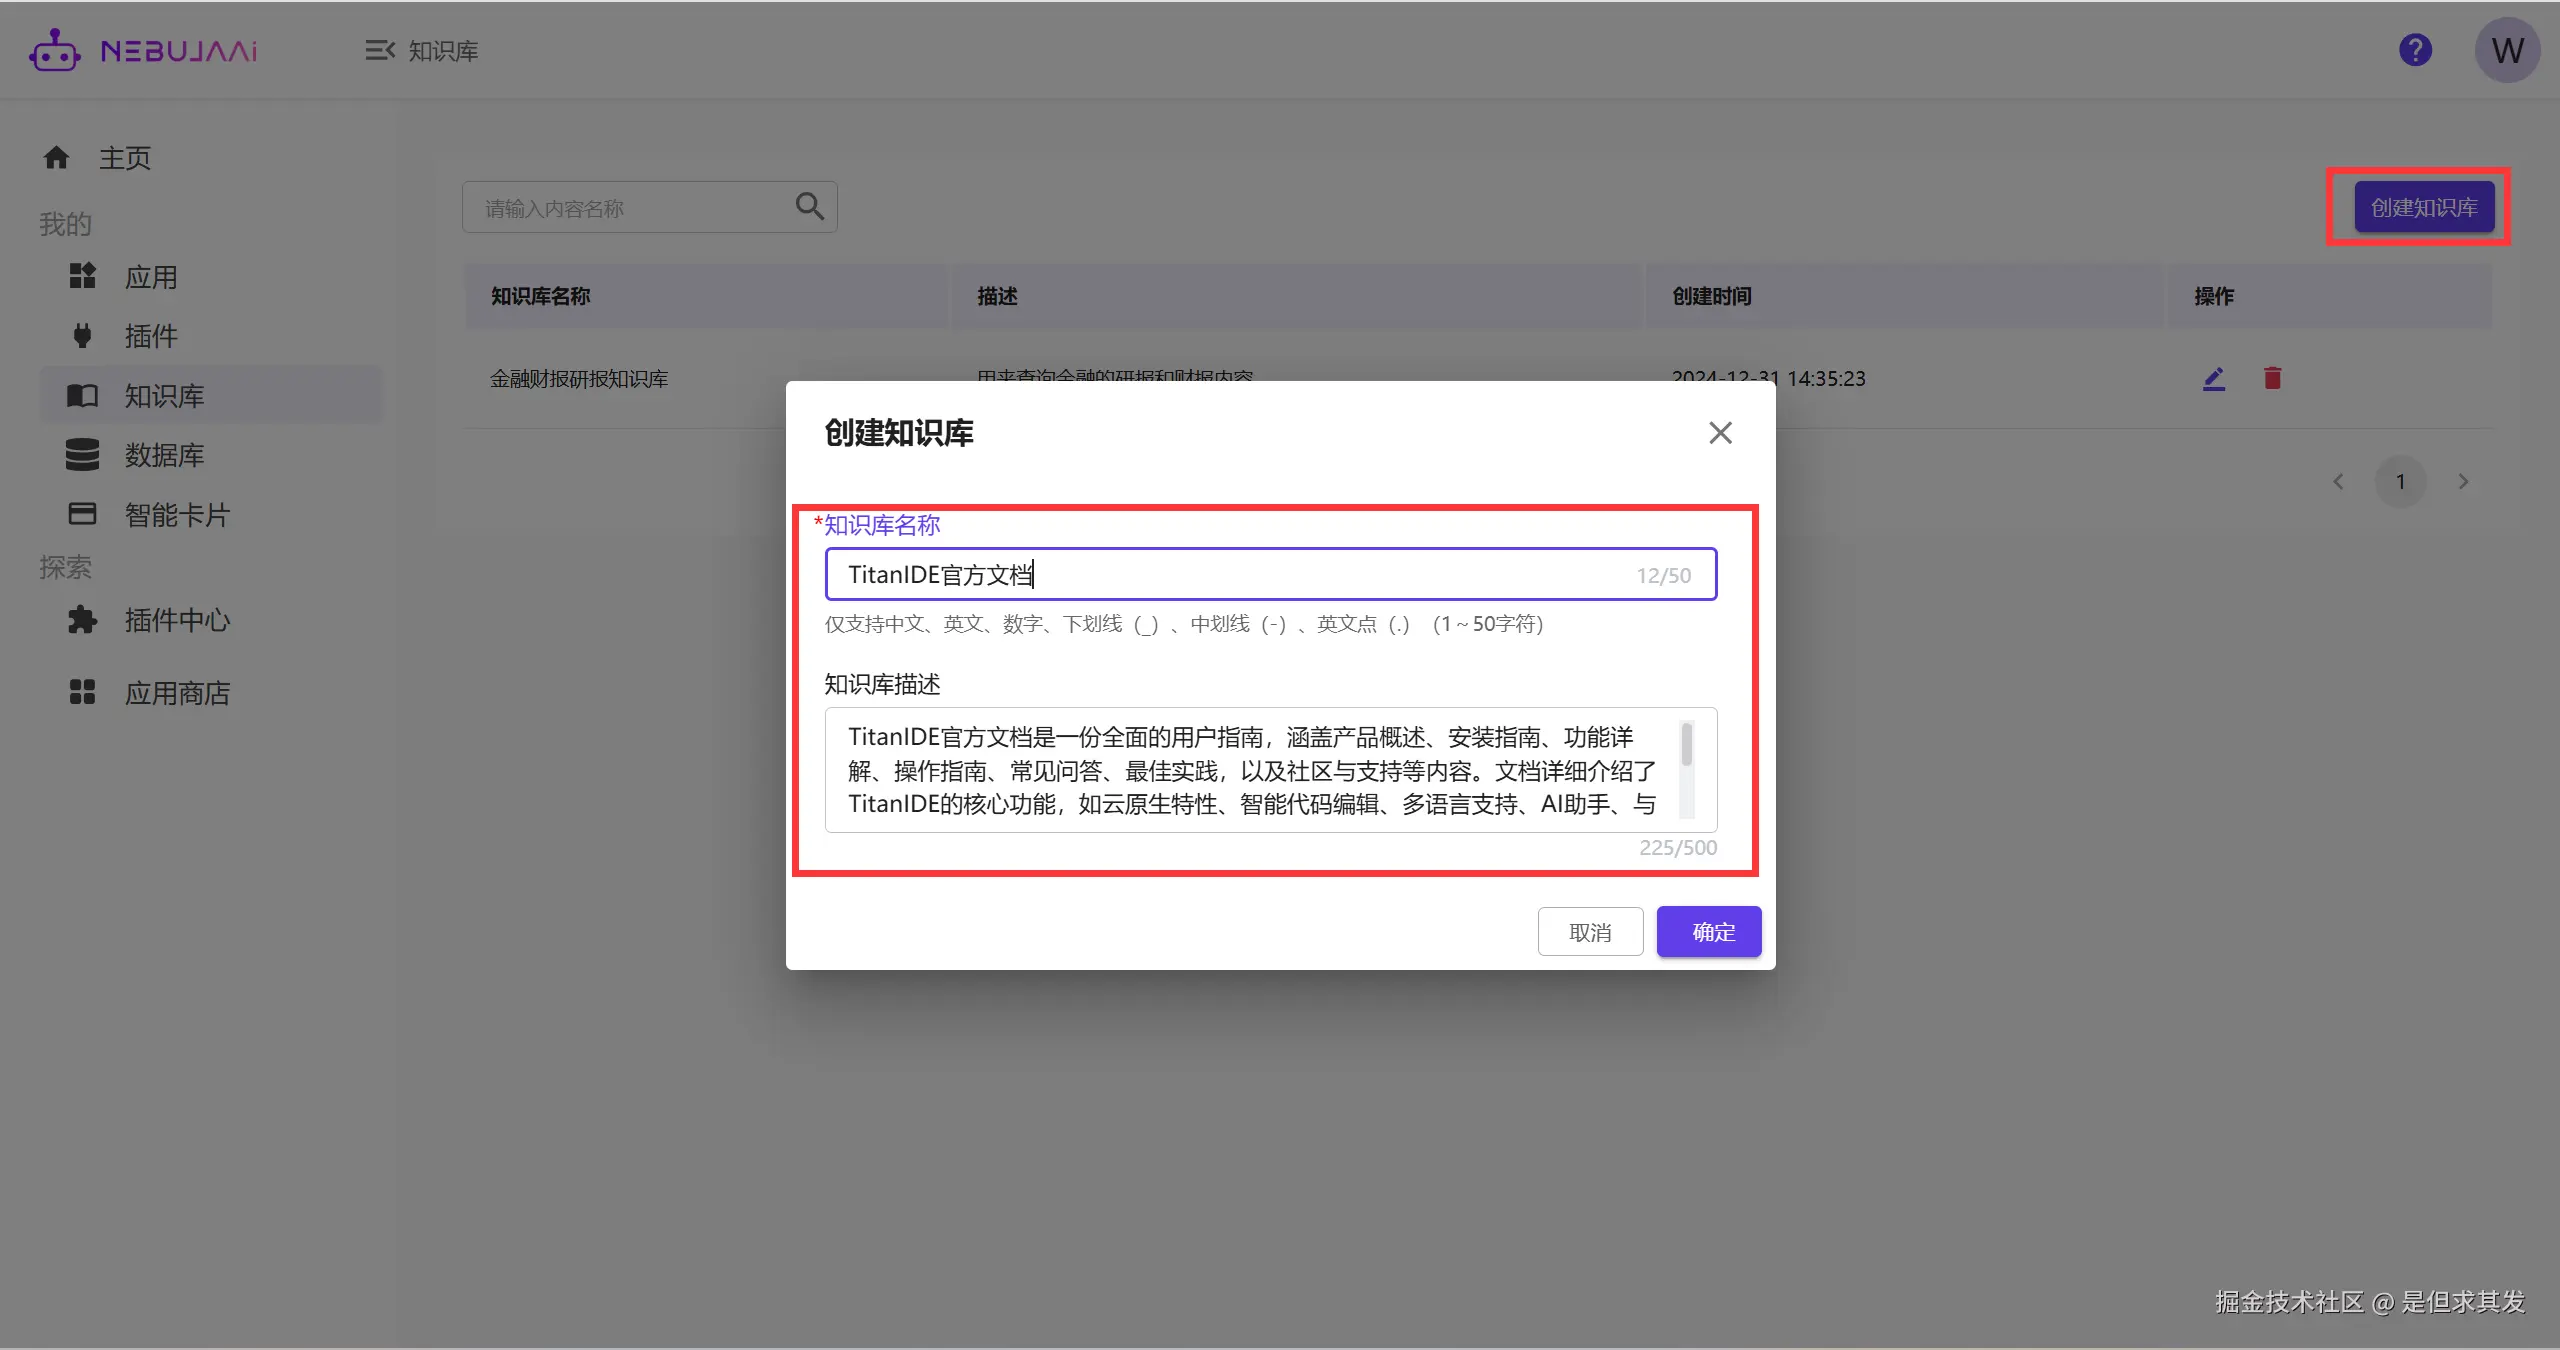Select the 插件 plugin icon in sidebar
2560x1350 pixels.
point(84,336)
